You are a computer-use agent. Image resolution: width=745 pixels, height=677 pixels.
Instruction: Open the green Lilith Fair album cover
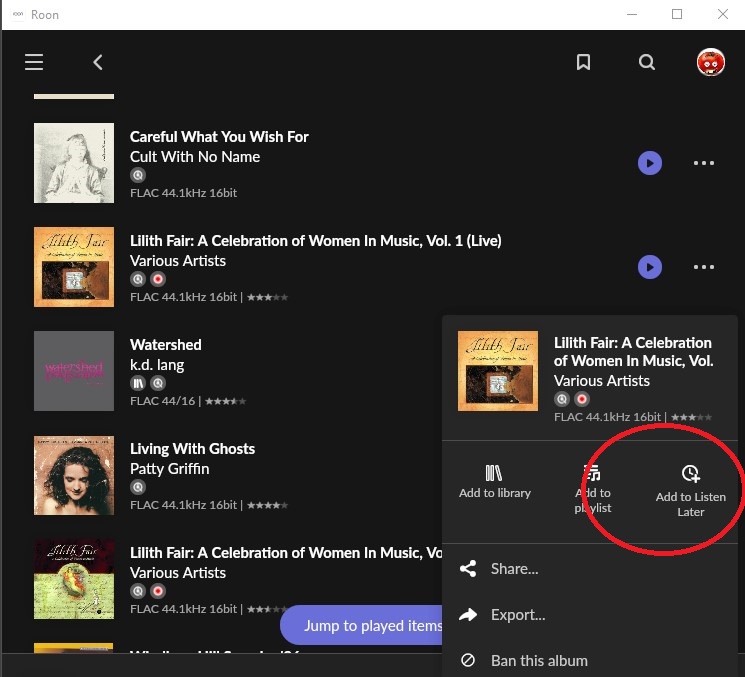click(74, 579)
